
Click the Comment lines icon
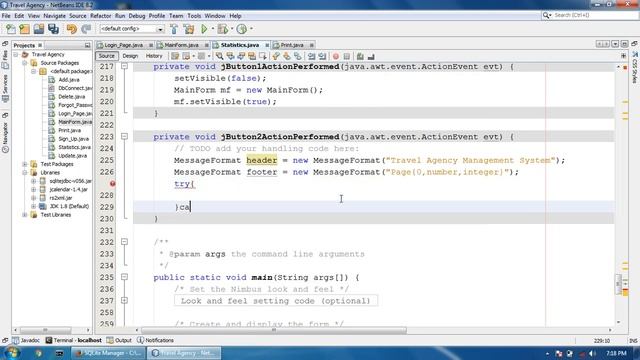tap(360, 56)
